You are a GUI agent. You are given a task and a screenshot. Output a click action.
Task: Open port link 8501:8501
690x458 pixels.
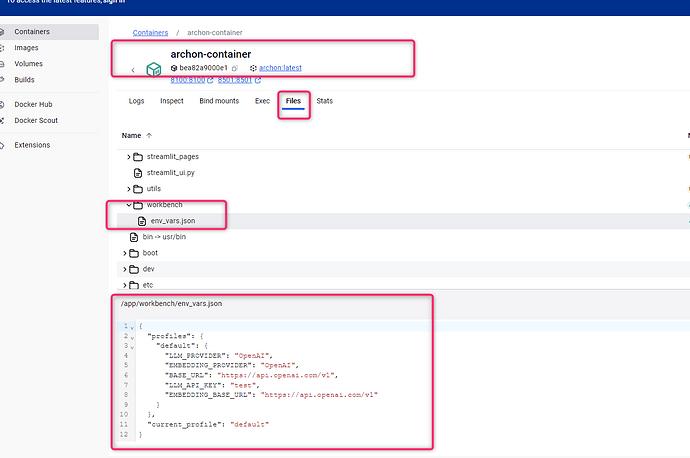tap(235, 80)
